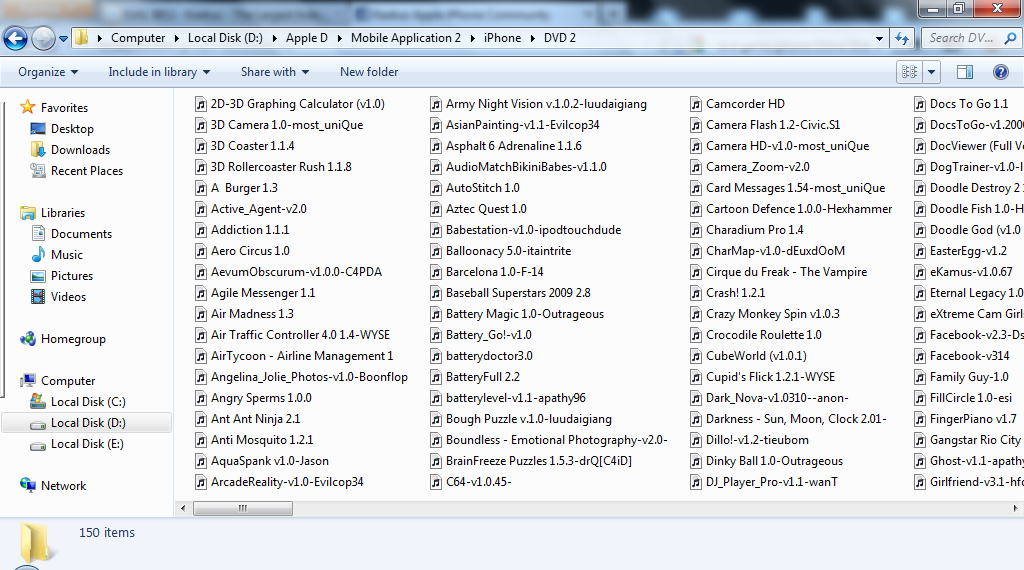Open the Documents library

(x=81, y=234)
